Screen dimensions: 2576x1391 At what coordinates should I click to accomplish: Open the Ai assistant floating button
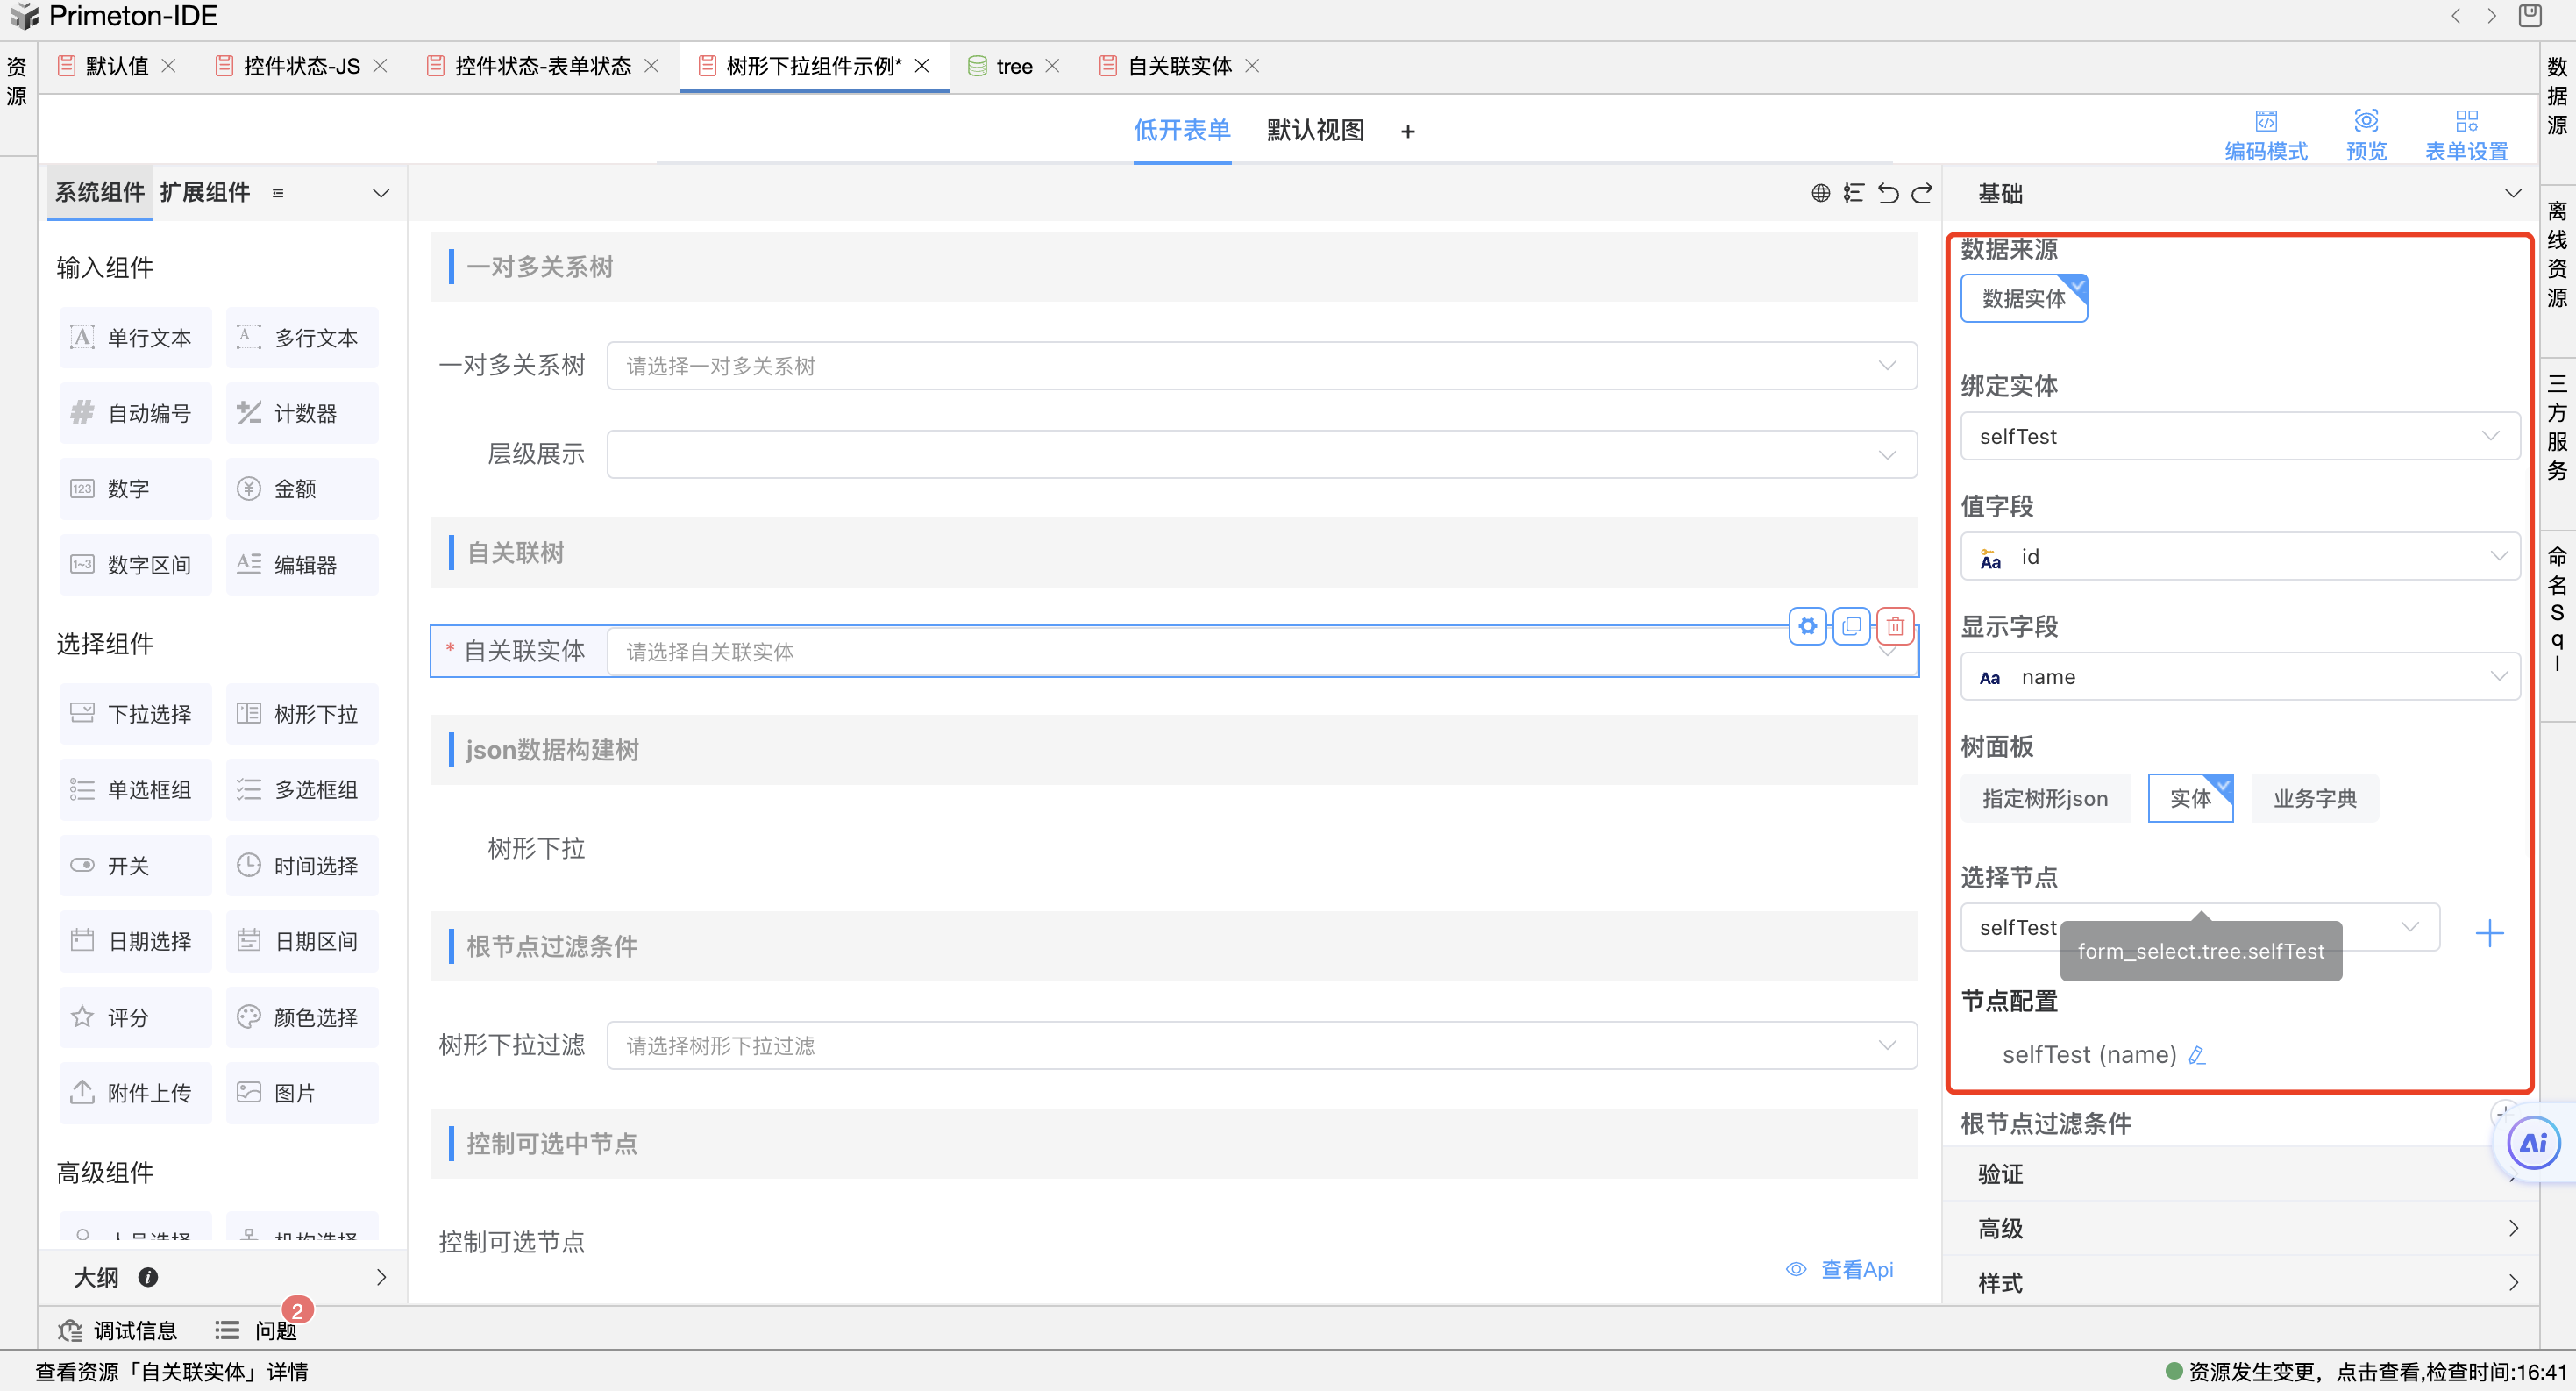pyautogui.click(x=2533, y=1142)
